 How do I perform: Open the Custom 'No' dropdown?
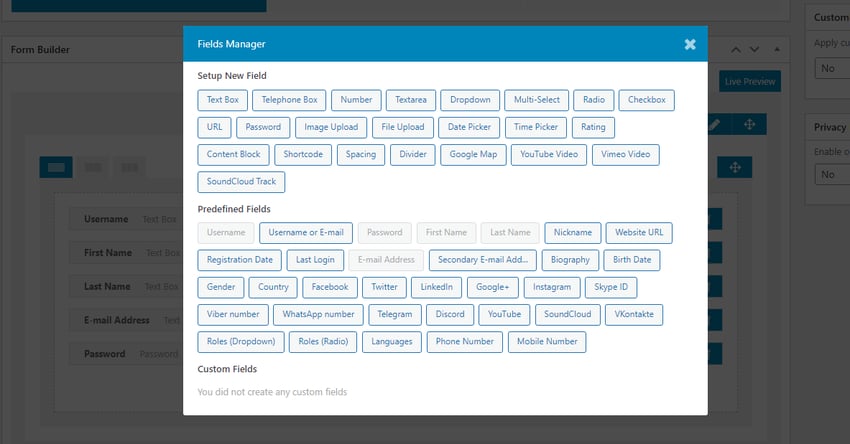(x=832, y=68)
